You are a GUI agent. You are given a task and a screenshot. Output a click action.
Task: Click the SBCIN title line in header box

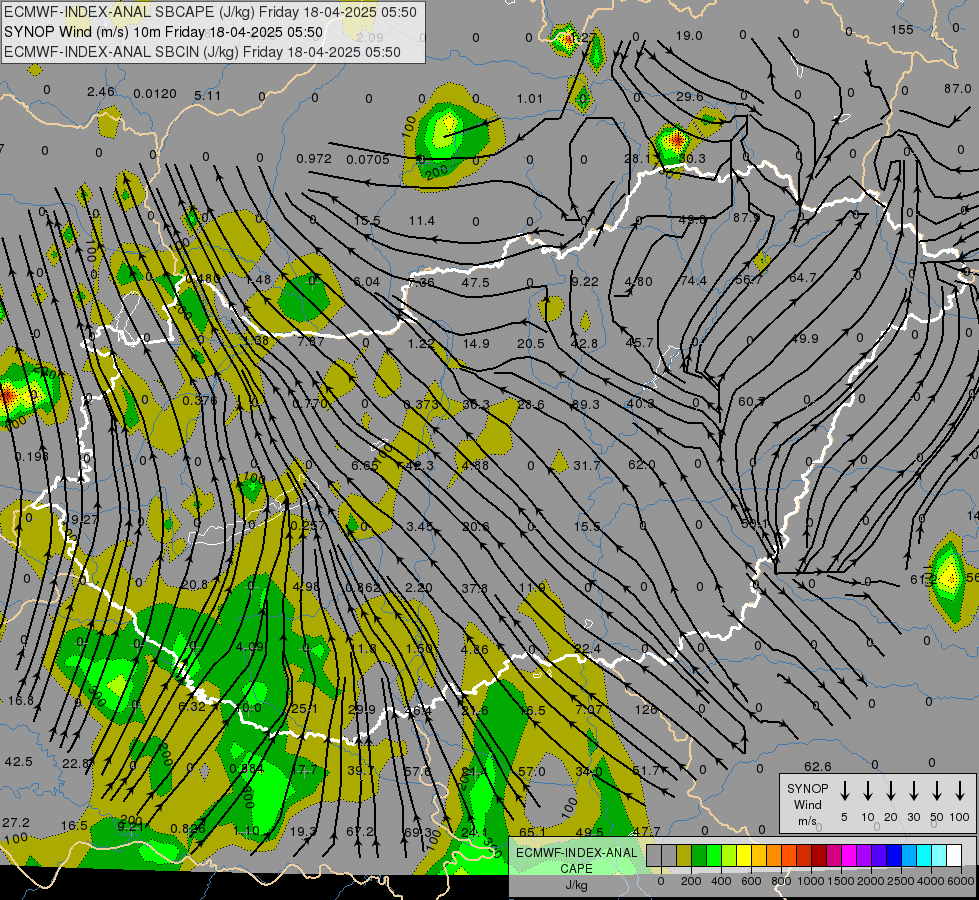pos(202,52)
